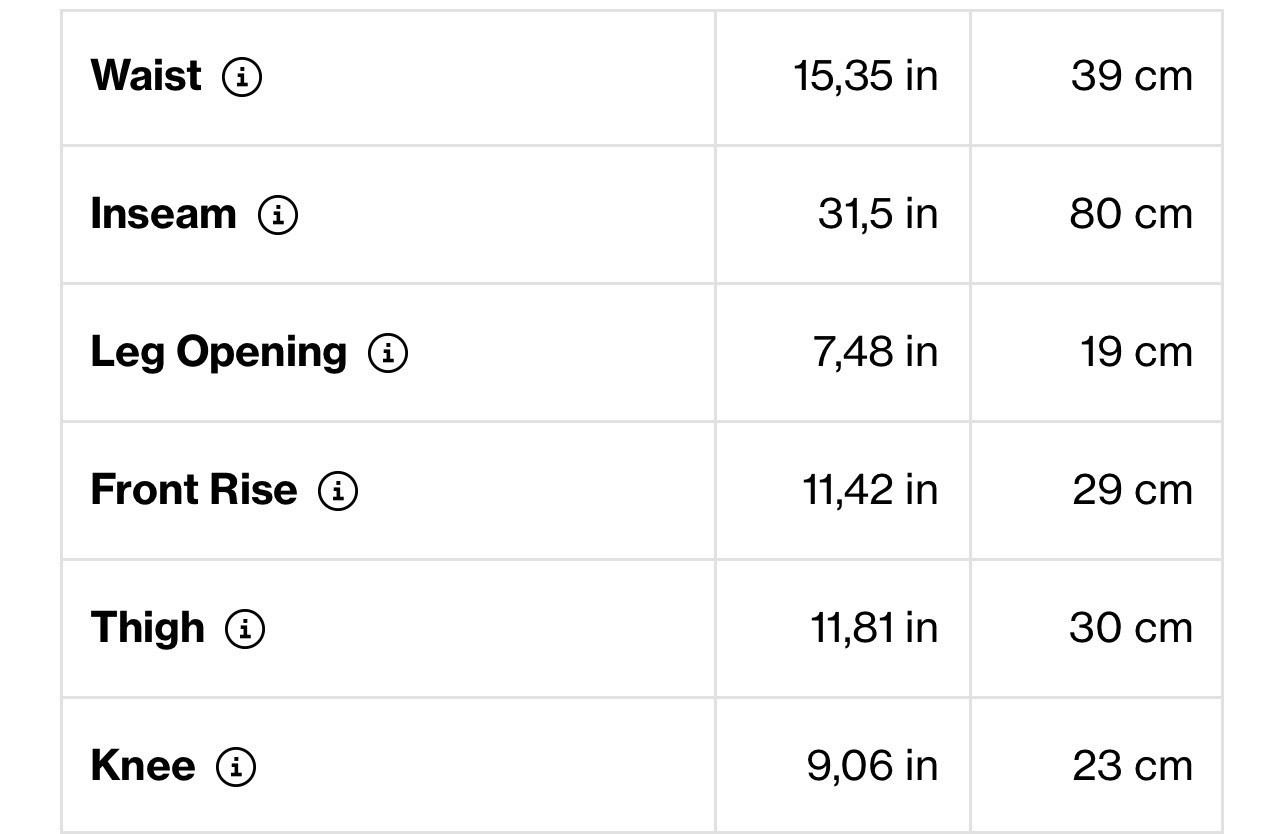Click the 15,35 in waist value

pyautogui.click(x=866, y=76)
